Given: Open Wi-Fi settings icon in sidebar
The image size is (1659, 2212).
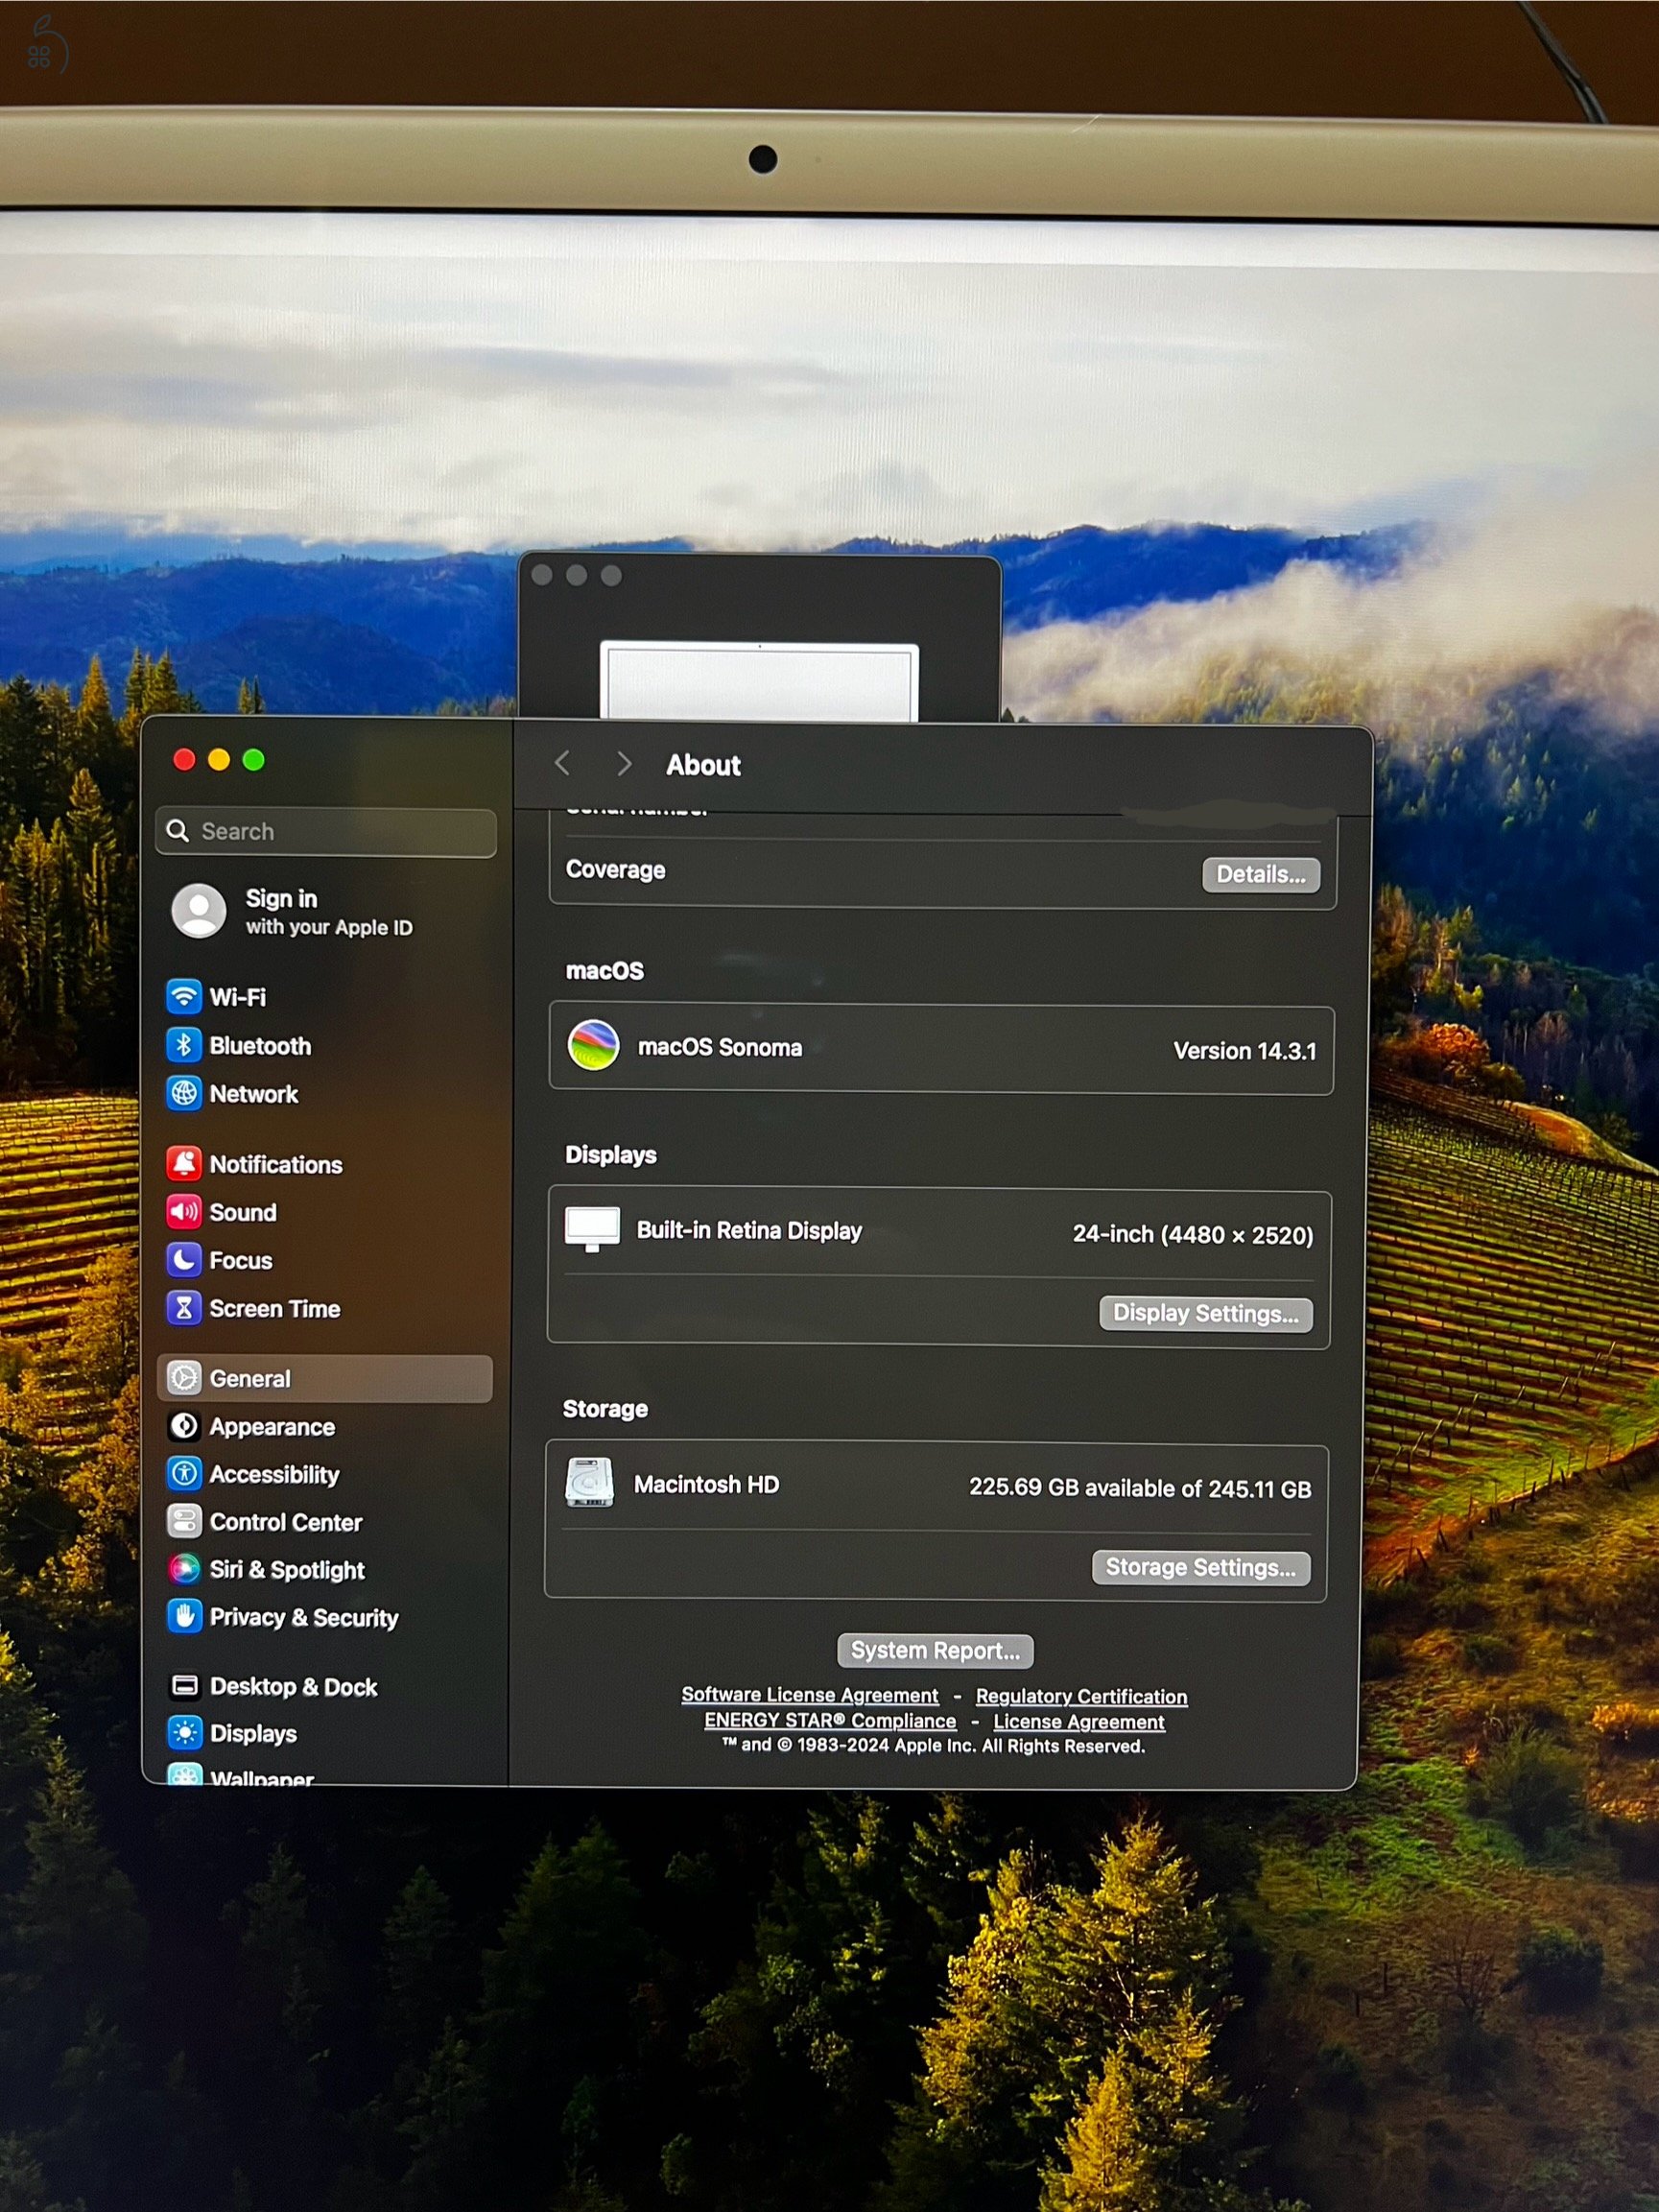Looking at the screenshot, I should [x=184, y=996].
